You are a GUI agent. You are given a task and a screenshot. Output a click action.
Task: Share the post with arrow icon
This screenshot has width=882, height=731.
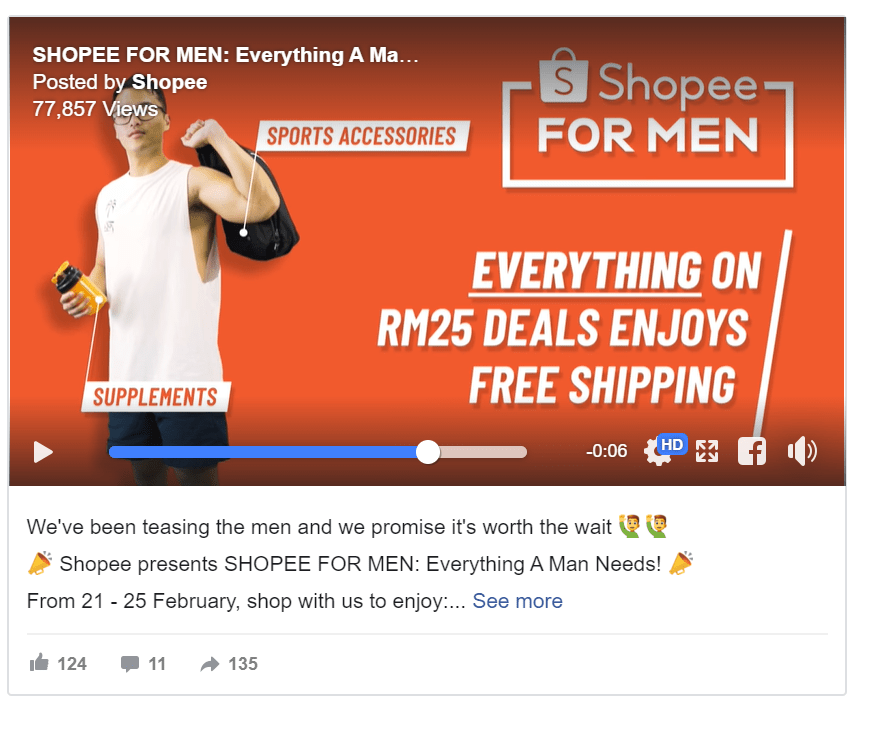click(210, 664)
